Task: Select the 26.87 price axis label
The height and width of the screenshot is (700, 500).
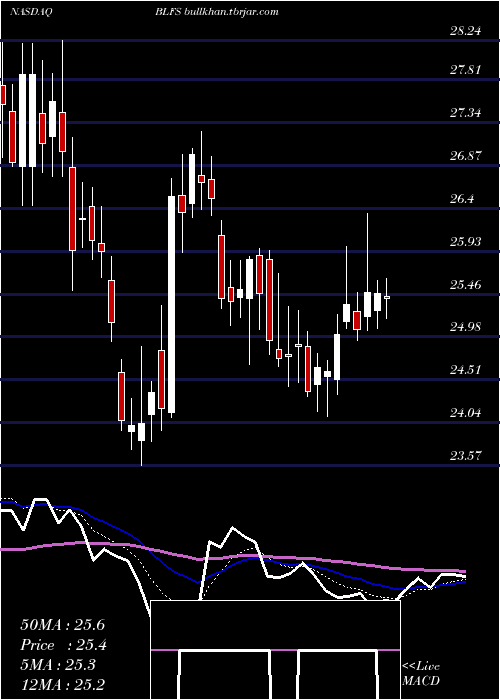Action: 465,155
